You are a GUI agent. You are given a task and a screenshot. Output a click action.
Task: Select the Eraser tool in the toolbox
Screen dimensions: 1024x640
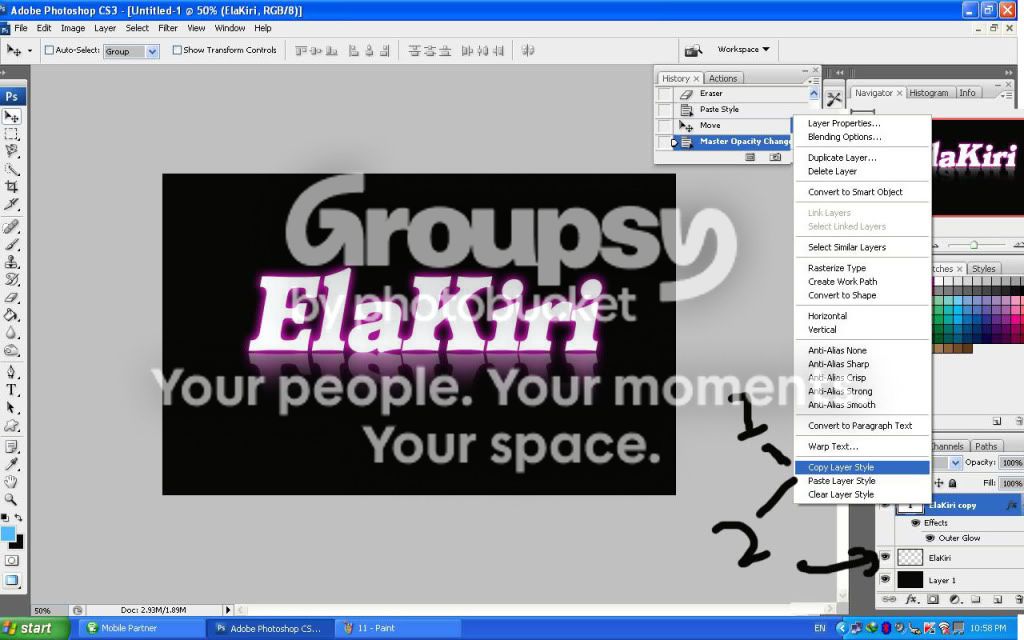click(12, 297)
